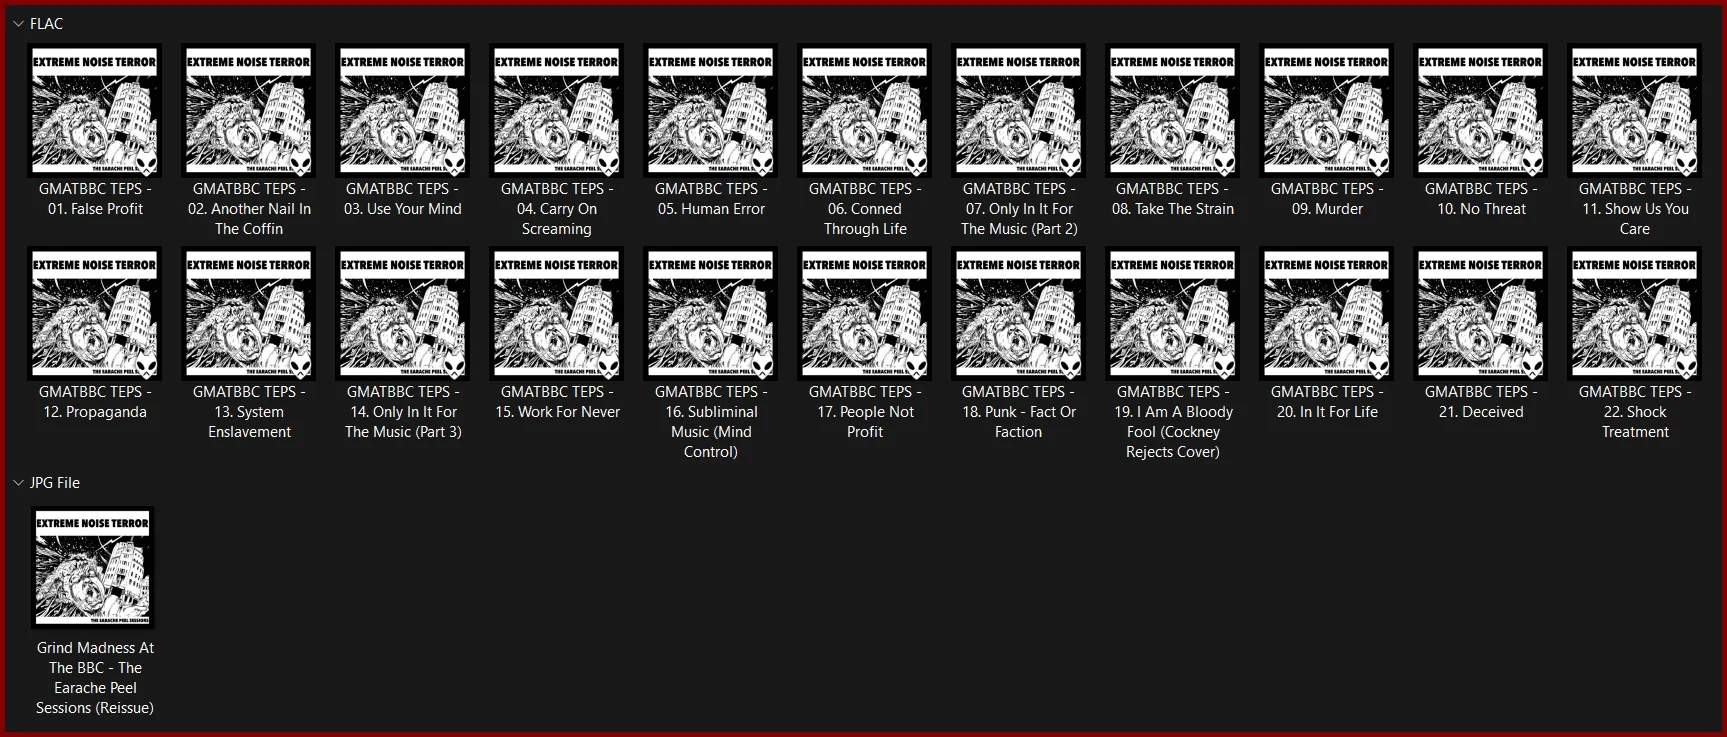Select the 10. No Threat file icon

(x=1481, y=110)
